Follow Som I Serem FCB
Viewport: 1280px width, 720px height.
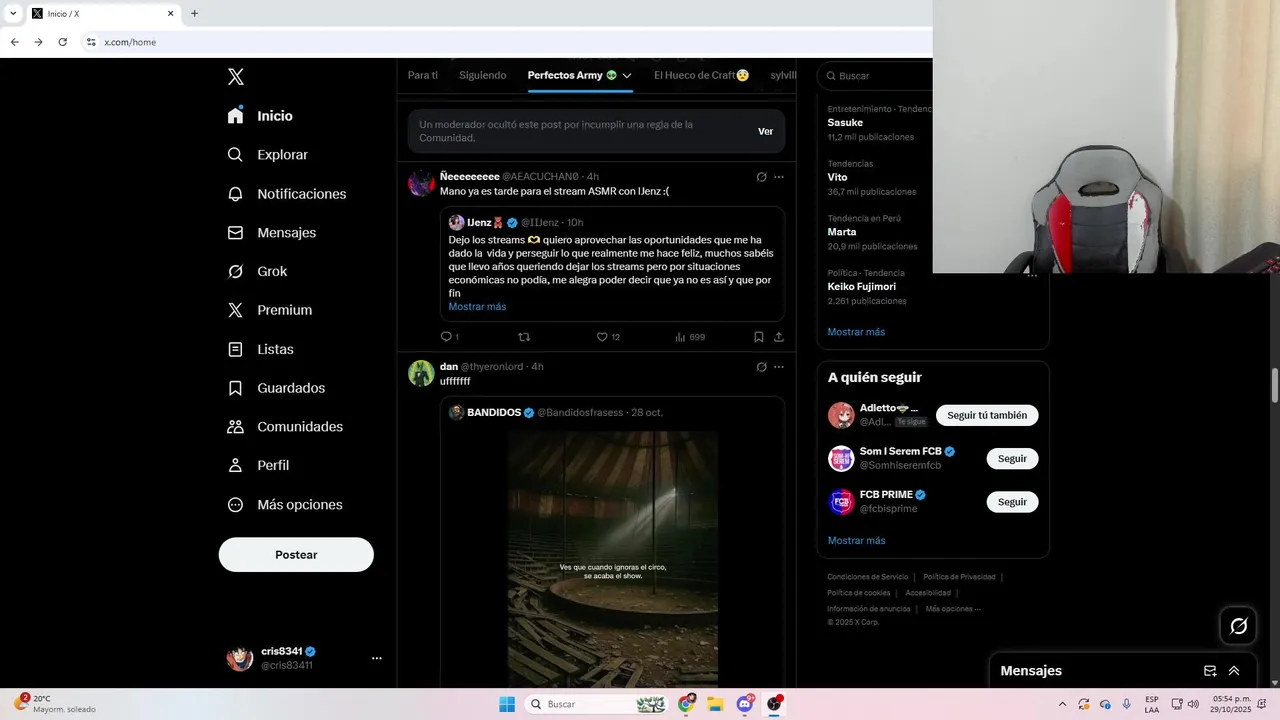[1012, 459]
